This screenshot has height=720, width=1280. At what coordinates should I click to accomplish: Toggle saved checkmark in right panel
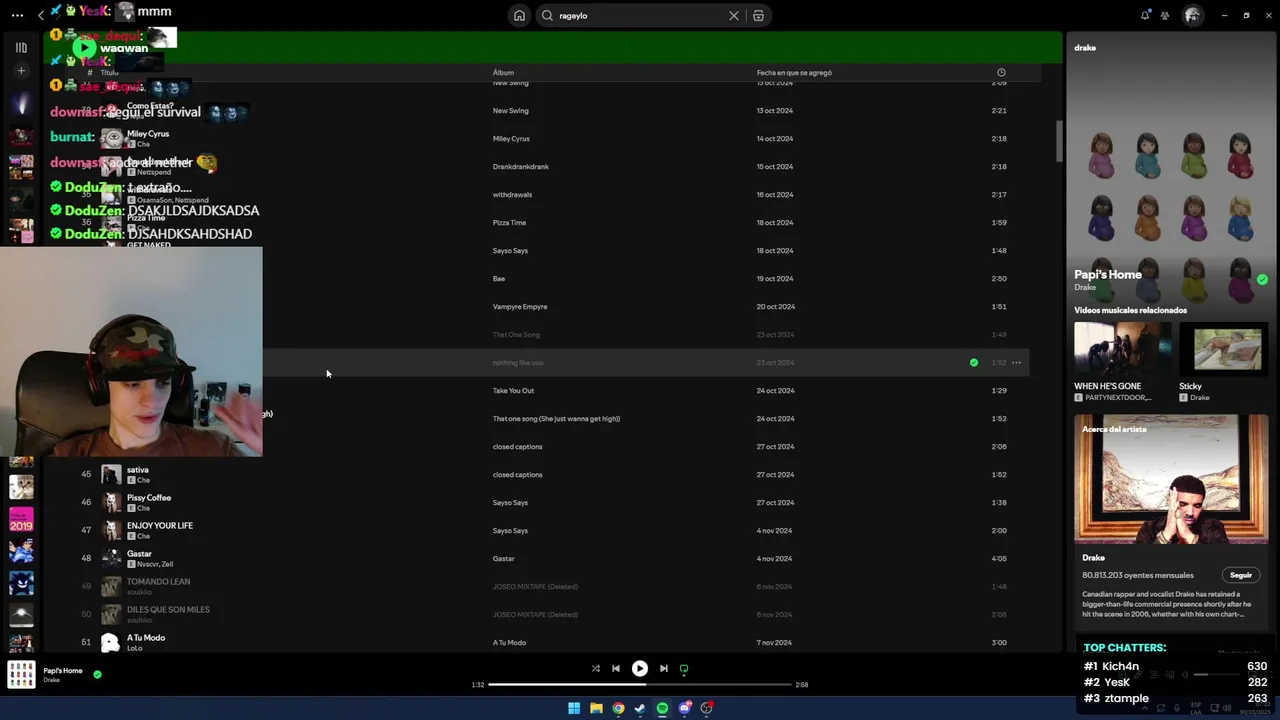point(1262,280)
